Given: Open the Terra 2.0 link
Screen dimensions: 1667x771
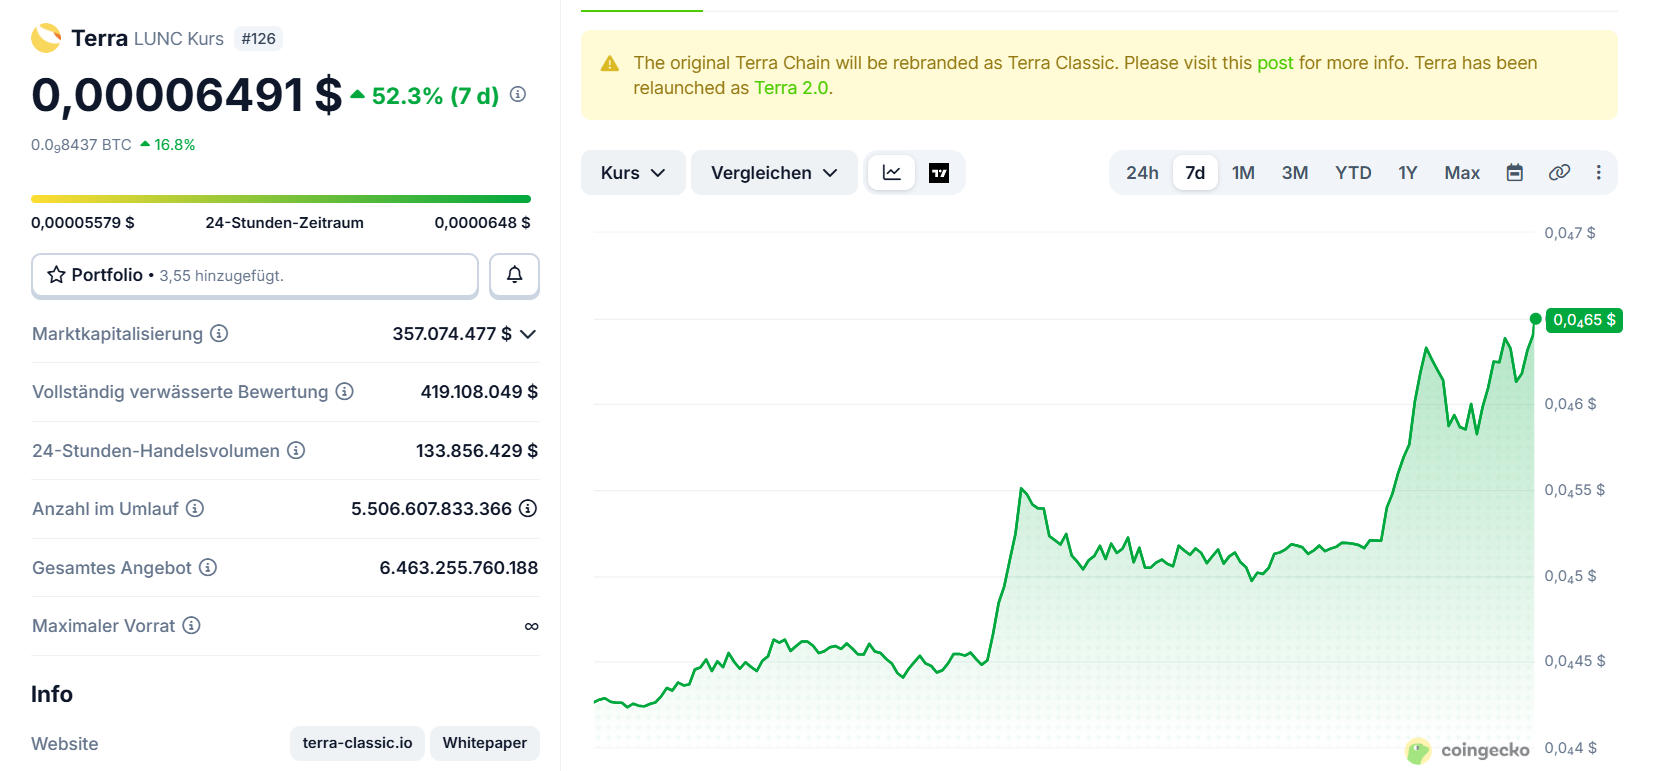Looking at the screenshot, I should (x=791, y=88).
